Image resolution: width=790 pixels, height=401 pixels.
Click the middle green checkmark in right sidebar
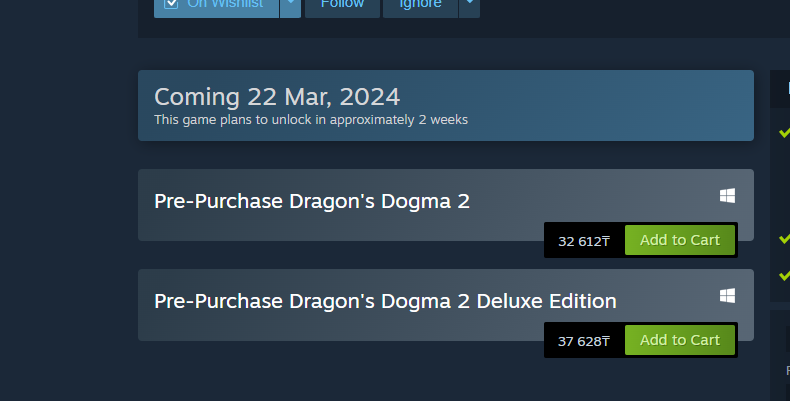click(784, 238)
